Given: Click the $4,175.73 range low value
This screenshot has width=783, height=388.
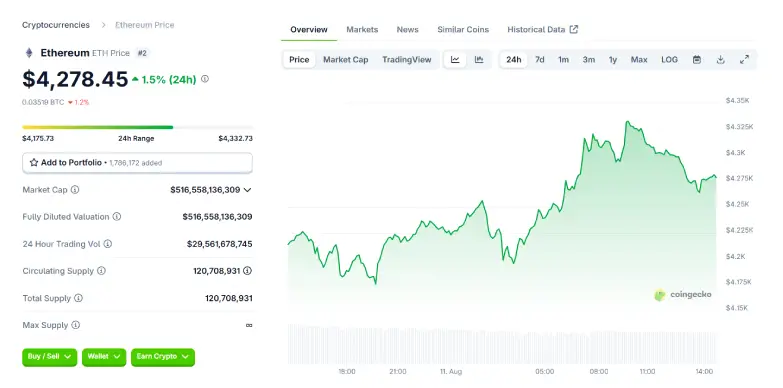Looking at the screenshot, I should click(x=38, y=138).
